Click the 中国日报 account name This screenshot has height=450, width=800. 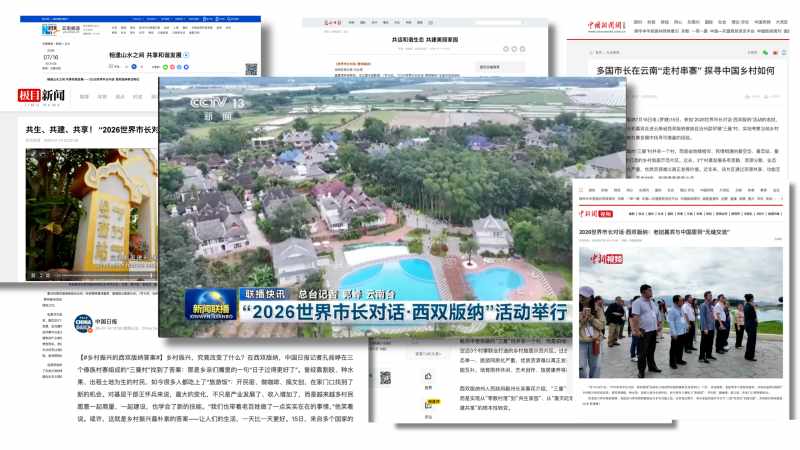(x=106, y=321)
